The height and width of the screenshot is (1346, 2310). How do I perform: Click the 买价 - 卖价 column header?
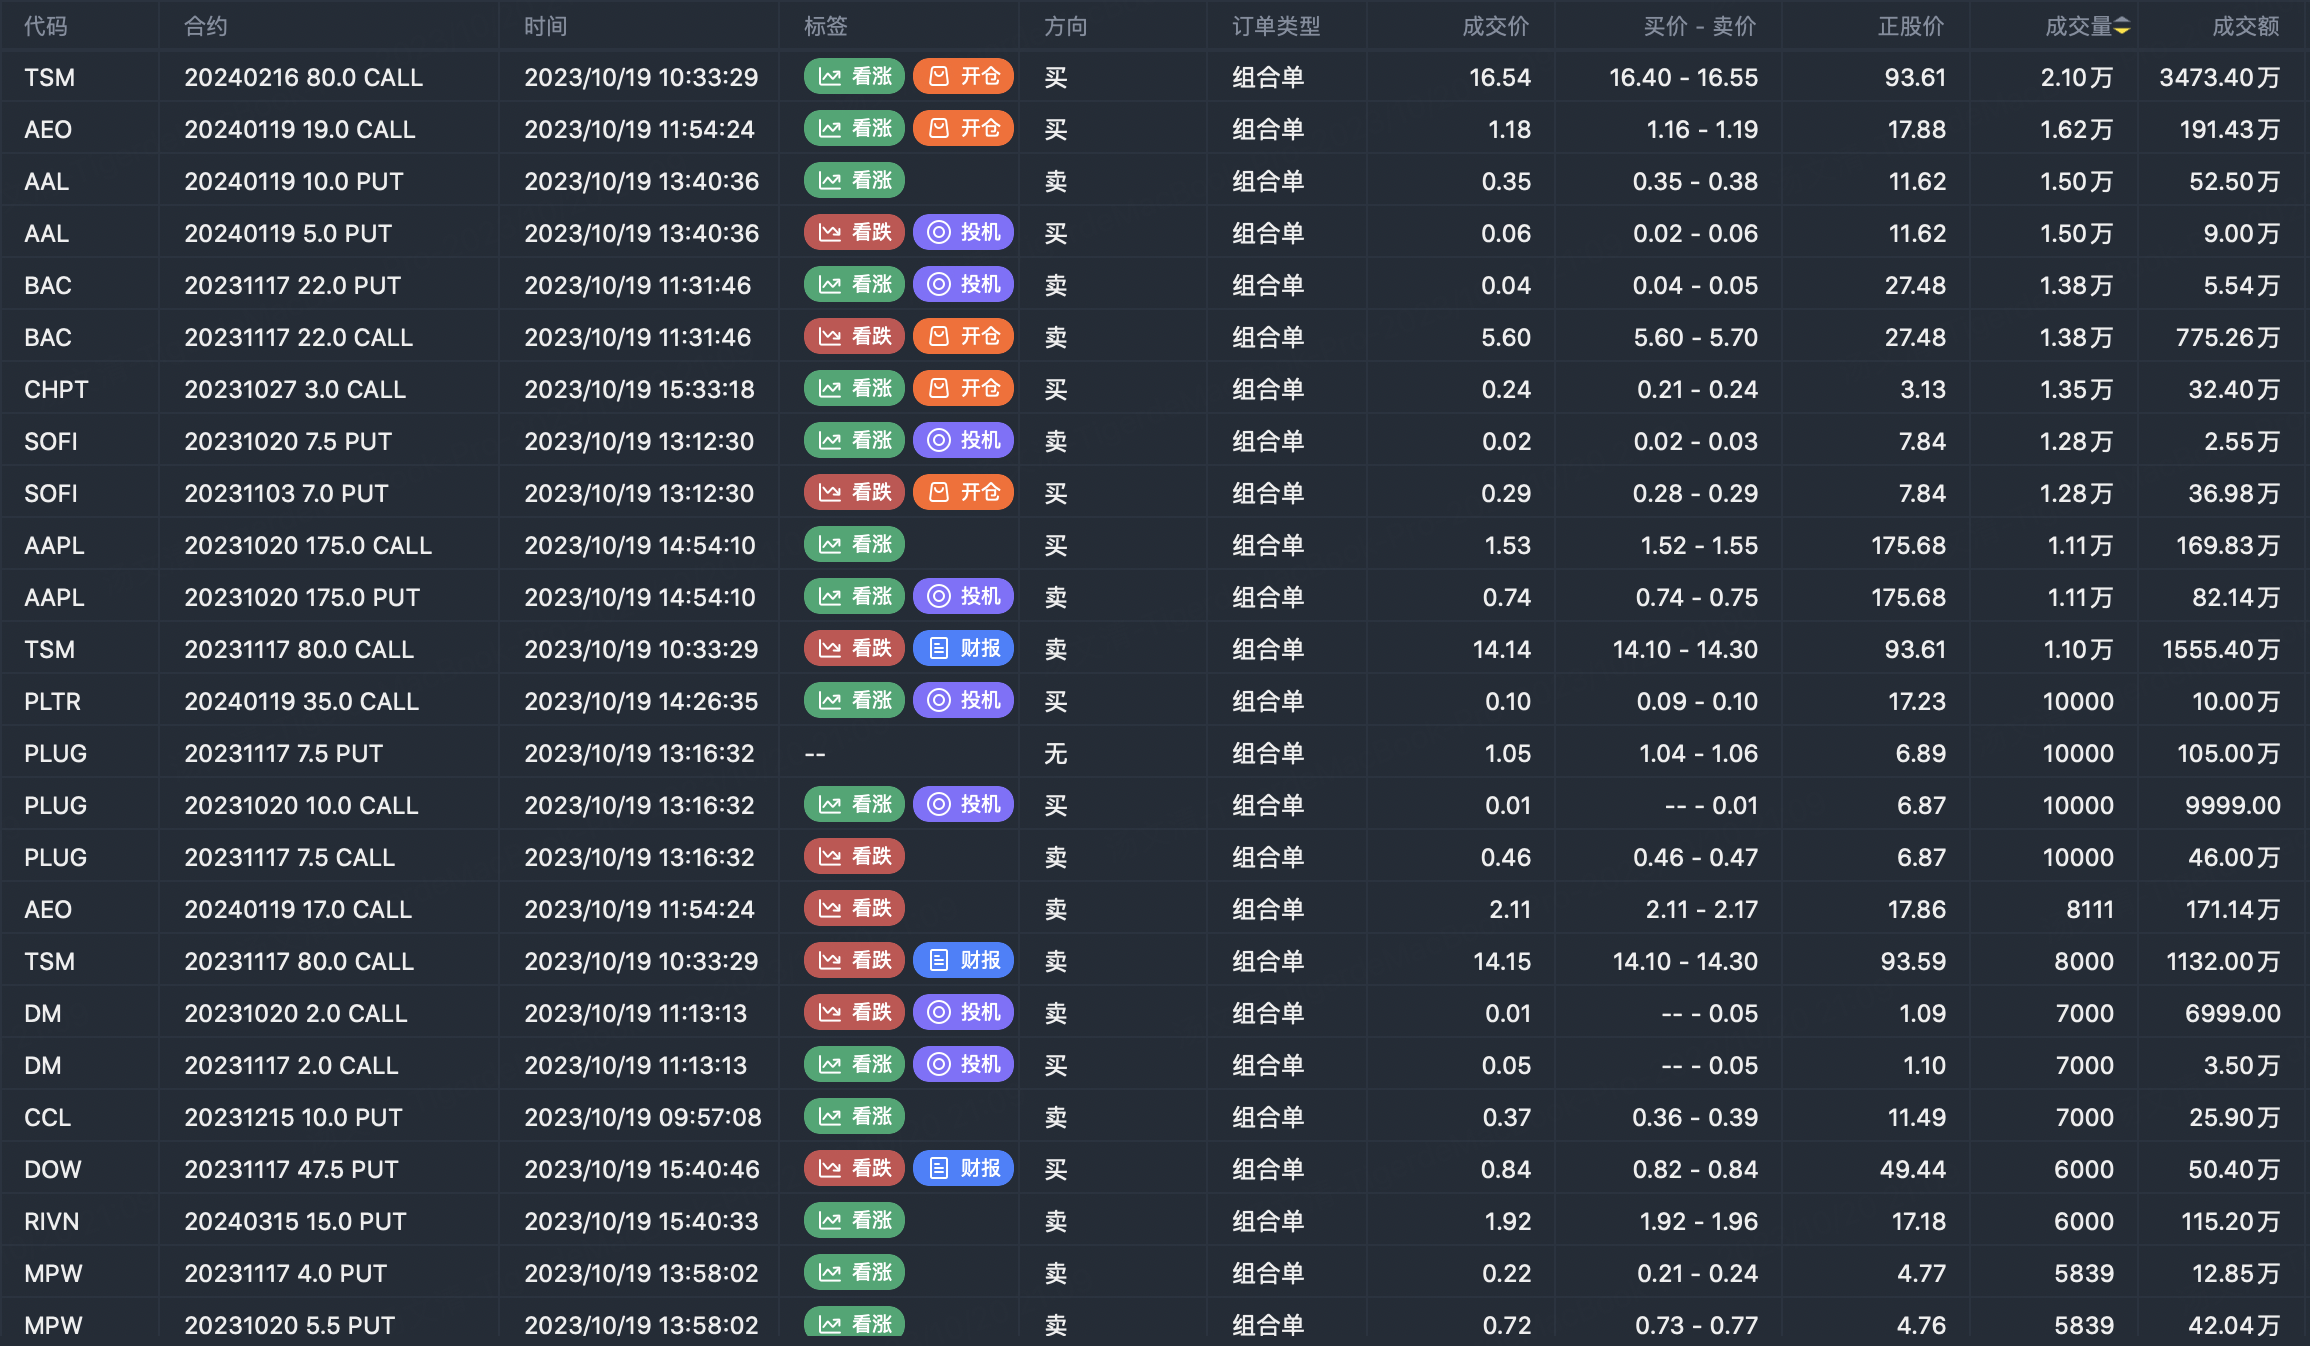point(1700,27)
